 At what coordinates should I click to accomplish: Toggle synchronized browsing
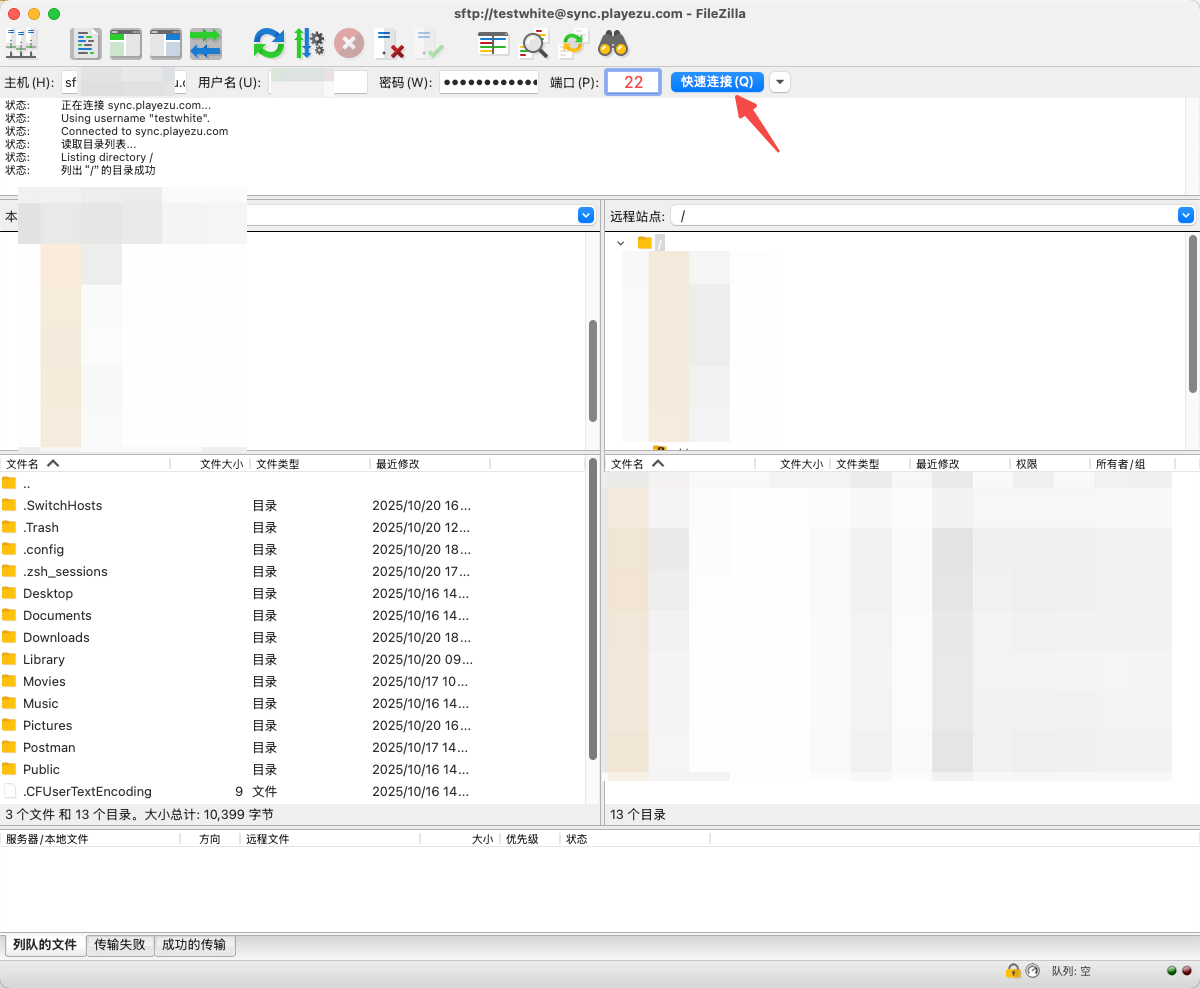pyautogui.click(x=572, y=43)
